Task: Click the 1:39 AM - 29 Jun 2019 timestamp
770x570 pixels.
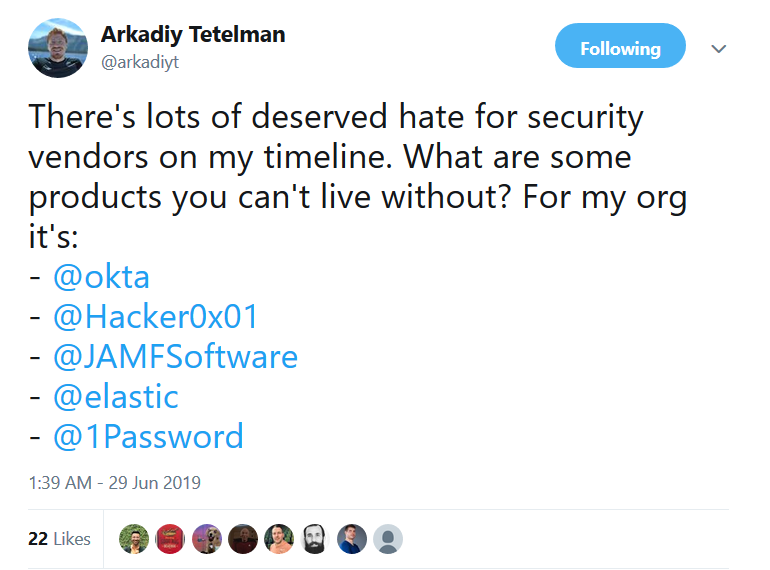Action: tap(115, 483)
